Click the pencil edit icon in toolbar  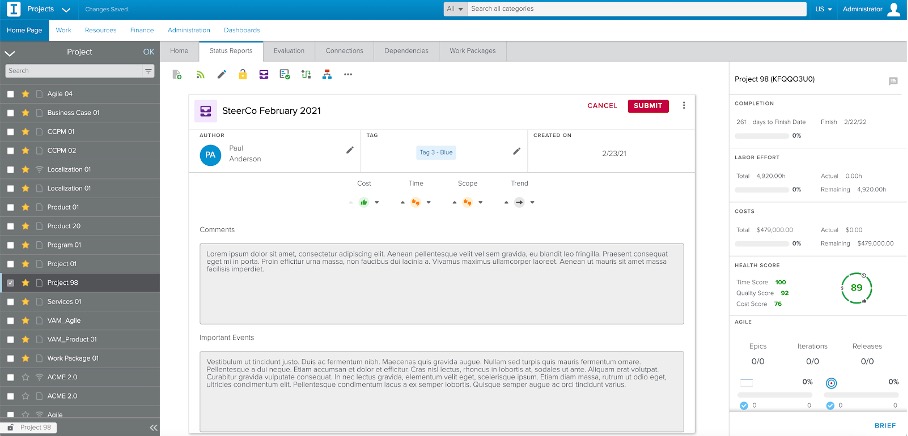[x=221, y=74]
